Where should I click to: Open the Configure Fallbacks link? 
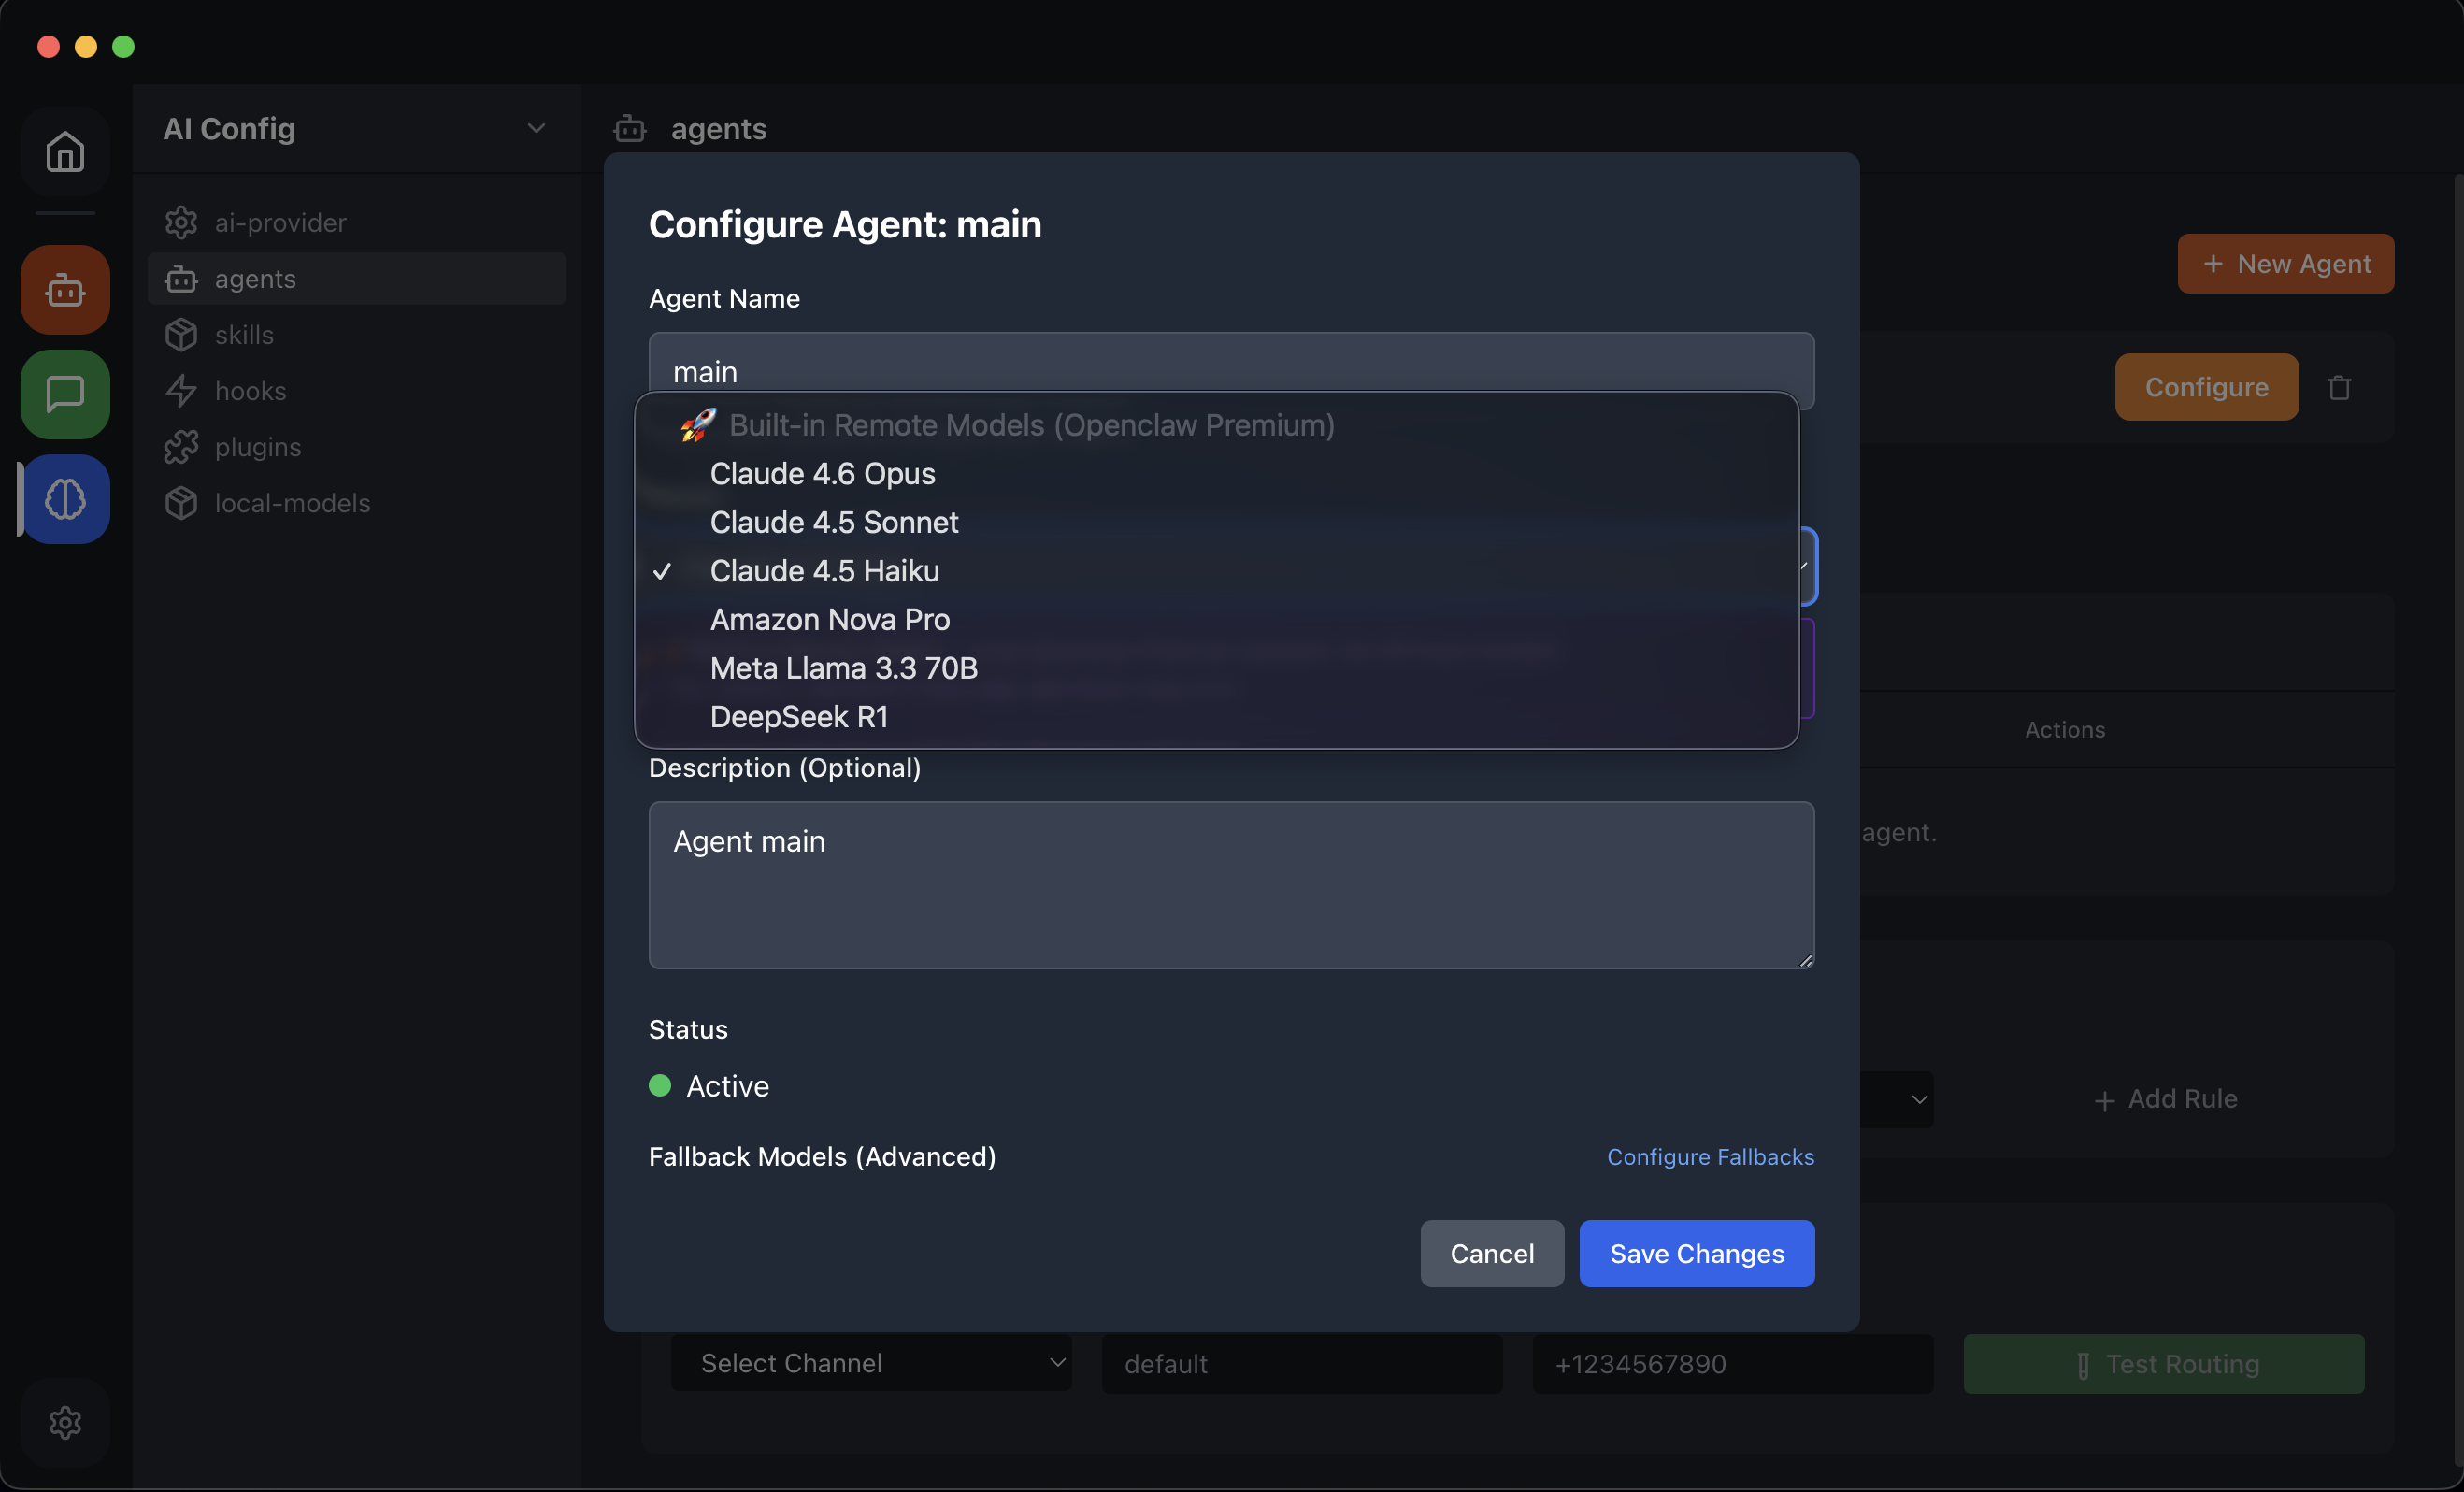tap(1710, 1157)
